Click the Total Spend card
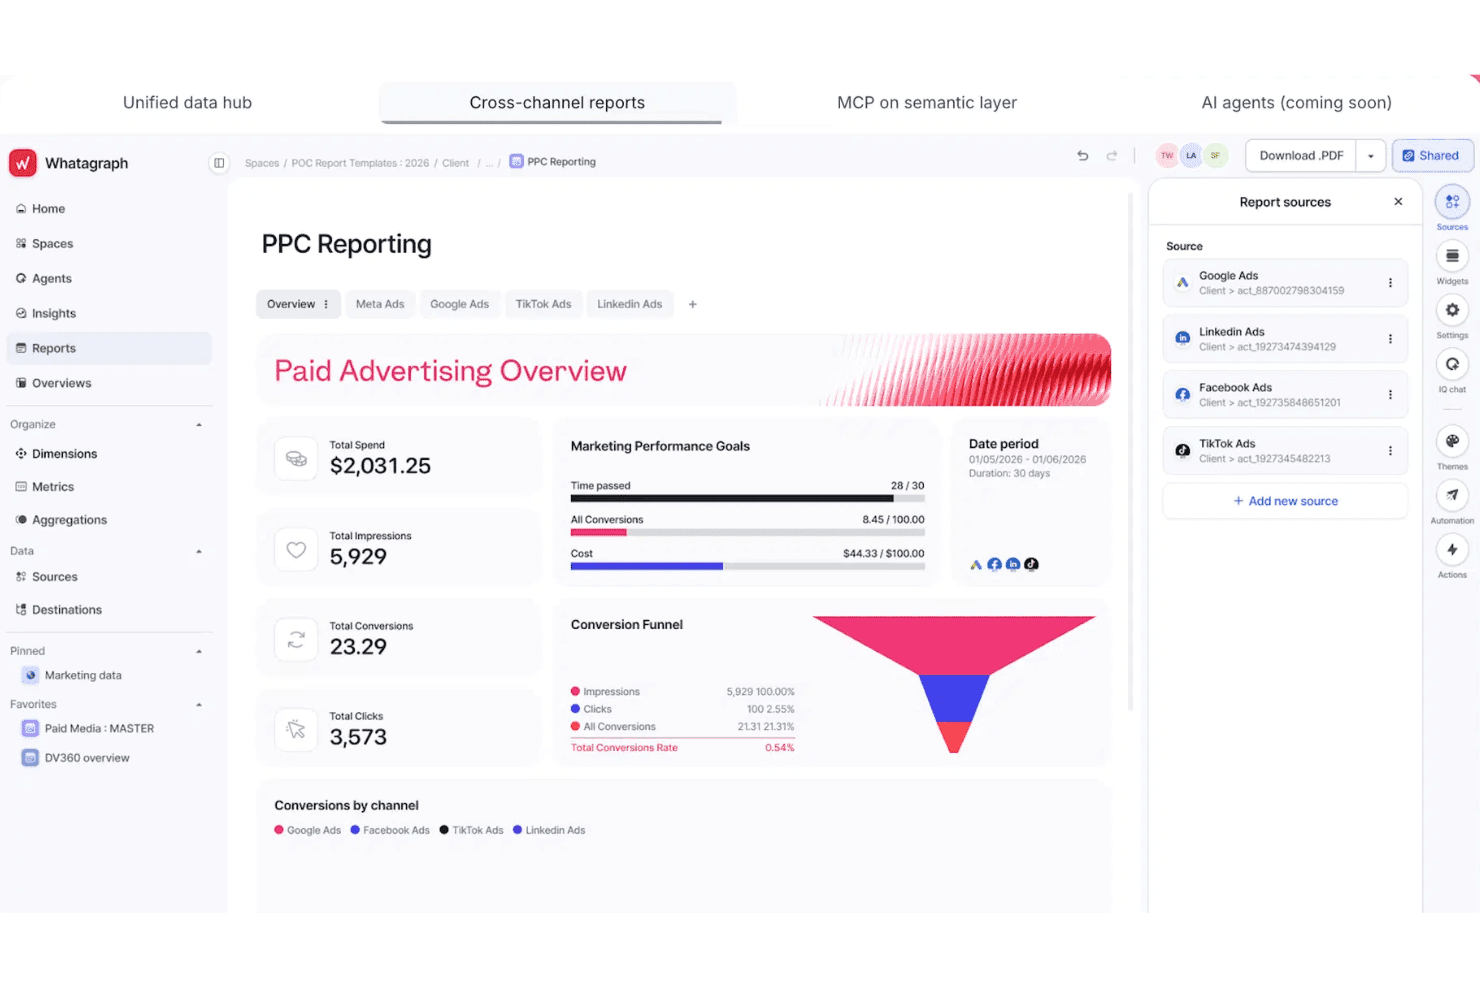This screenshot has width=1480, height=987. [x=398, y=458]
